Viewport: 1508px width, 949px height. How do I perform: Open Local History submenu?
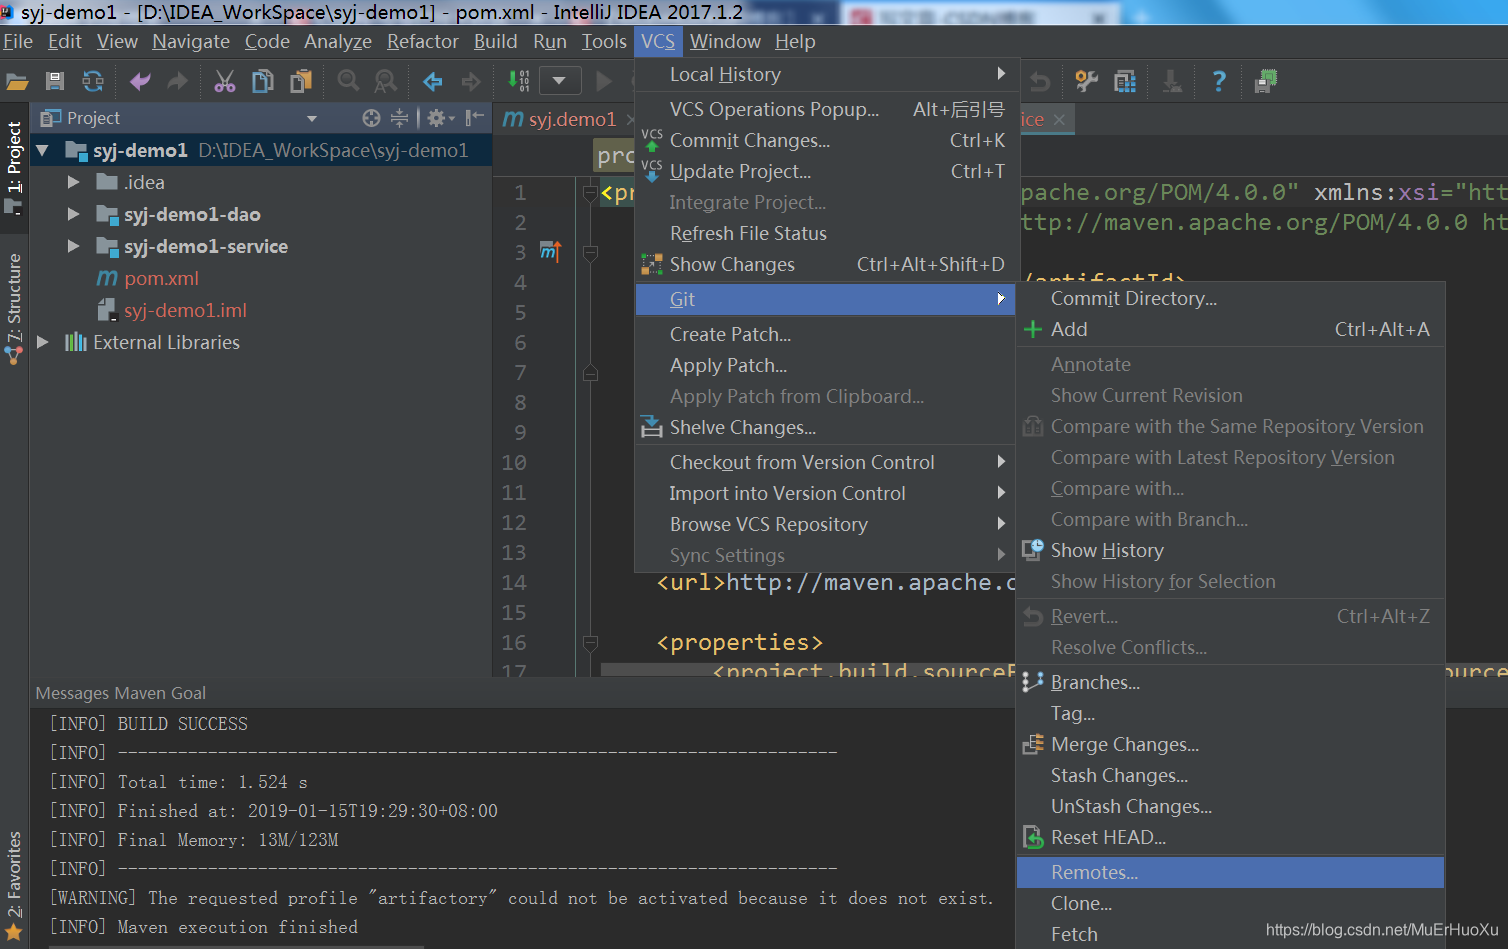pos(826,74)
